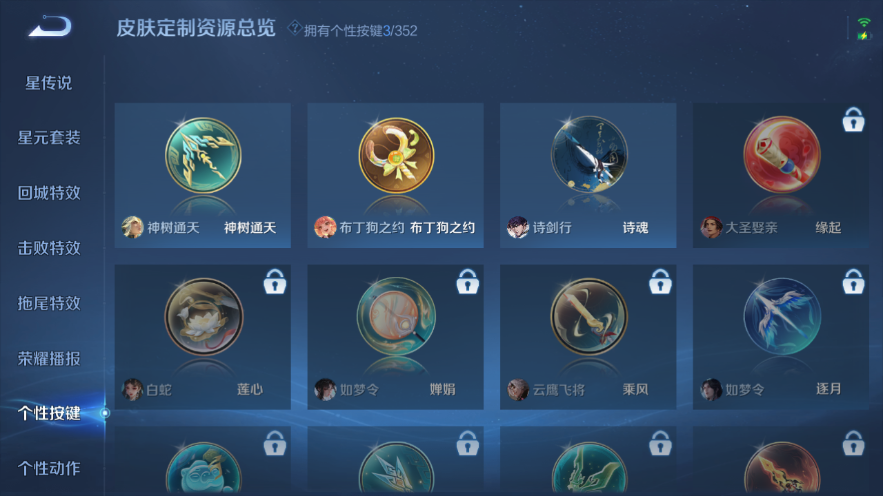Click the 莲心 lotus key icon

[x=204, y=316]
